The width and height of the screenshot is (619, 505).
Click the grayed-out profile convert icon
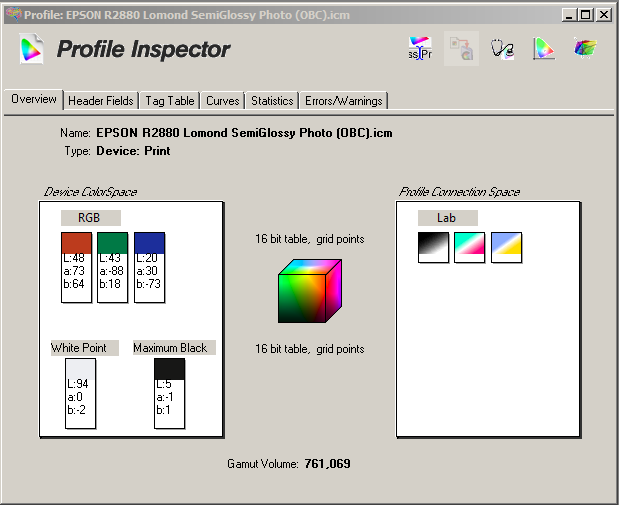click(461, 48)
